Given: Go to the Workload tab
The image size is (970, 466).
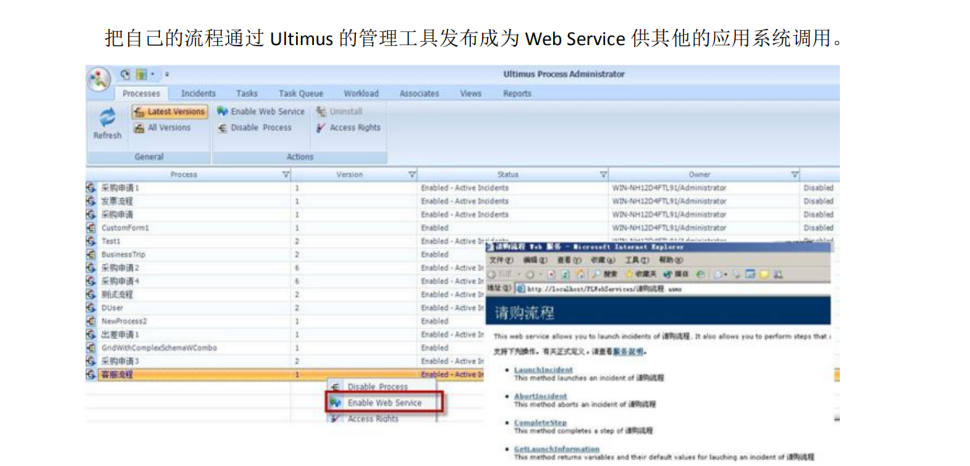Looking at the screenshot, I should [x=361, y=93].
